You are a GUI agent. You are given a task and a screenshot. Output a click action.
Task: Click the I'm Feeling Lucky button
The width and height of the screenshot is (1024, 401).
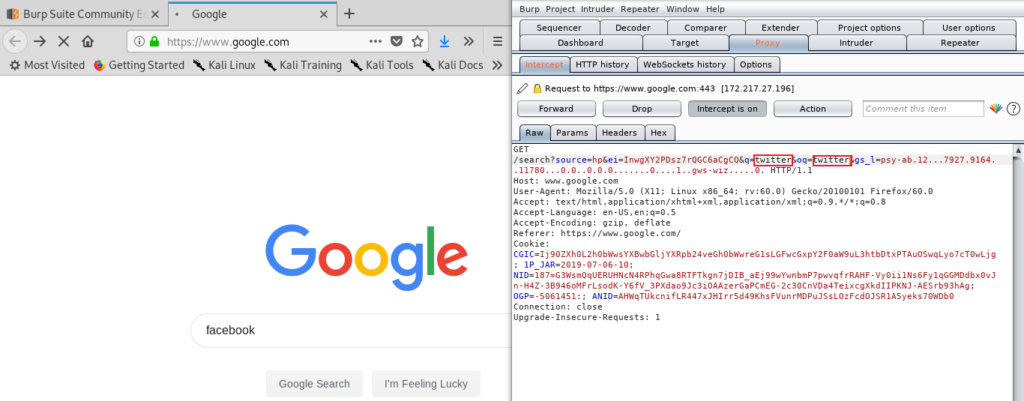pyautogui.click(x=426, y=384)
